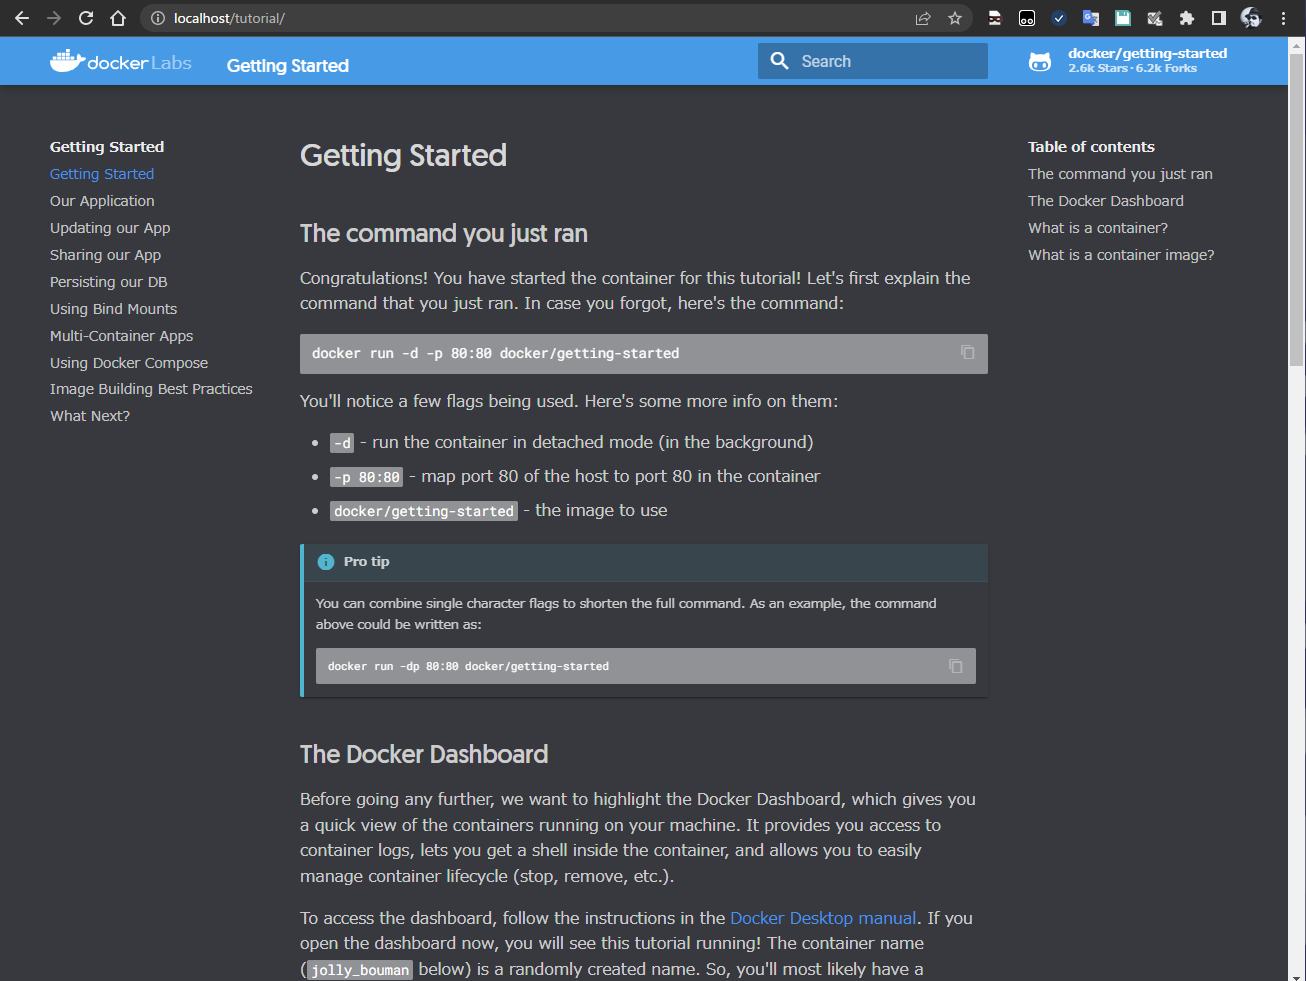Go to Using Docker Compose page

coord(129,363)
